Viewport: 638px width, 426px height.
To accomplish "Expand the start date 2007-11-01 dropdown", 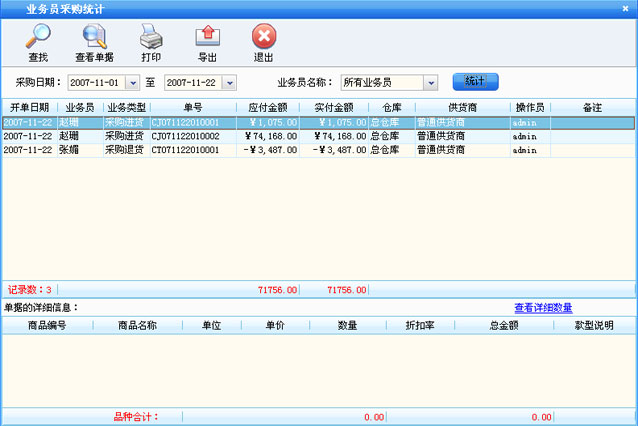I will click(x=132, y=82).
